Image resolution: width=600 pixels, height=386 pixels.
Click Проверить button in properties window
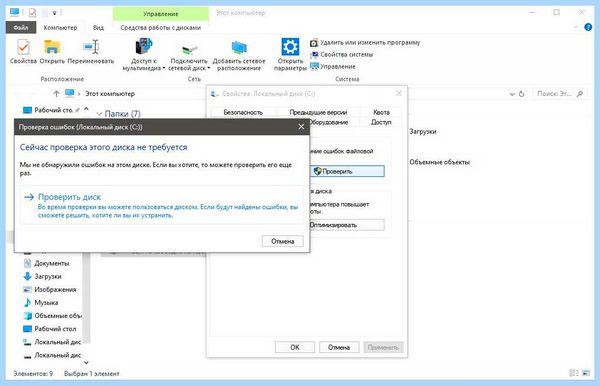(x=347, y=171)
